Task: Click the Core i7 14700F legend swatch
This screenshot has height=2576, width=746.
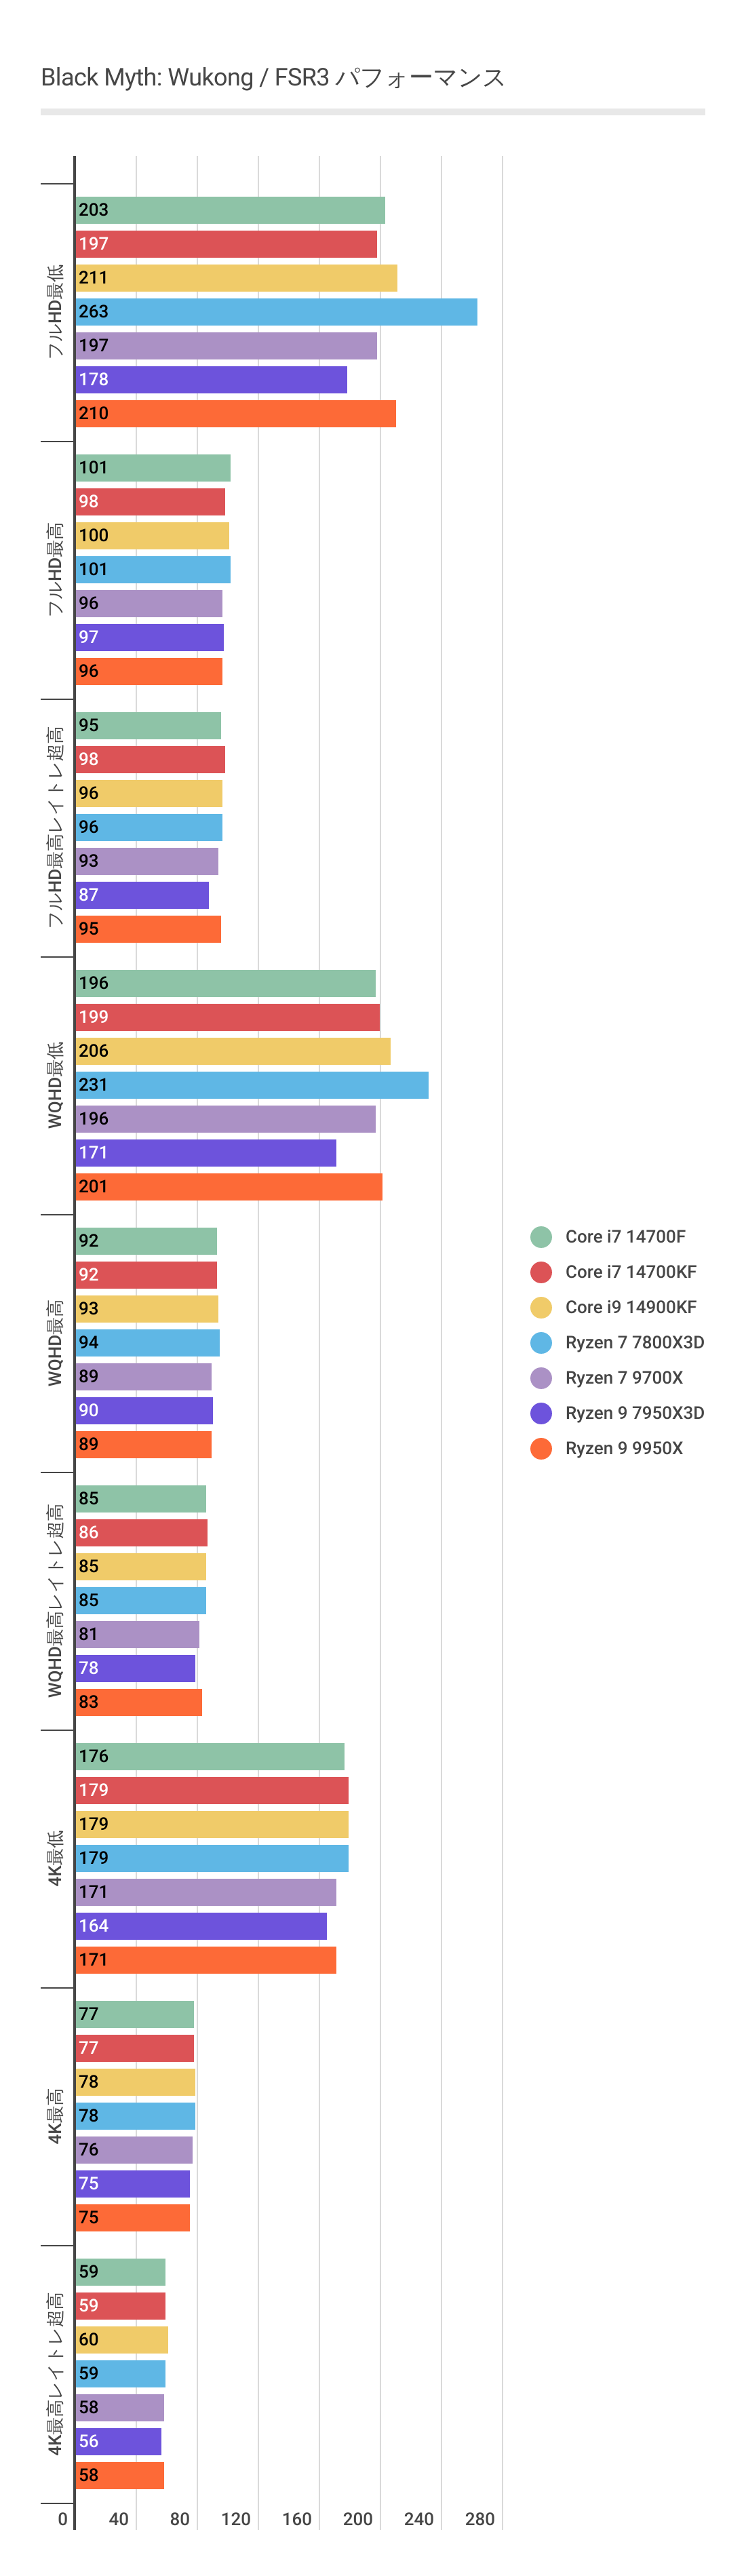Action: click(x=541, y=1237)
